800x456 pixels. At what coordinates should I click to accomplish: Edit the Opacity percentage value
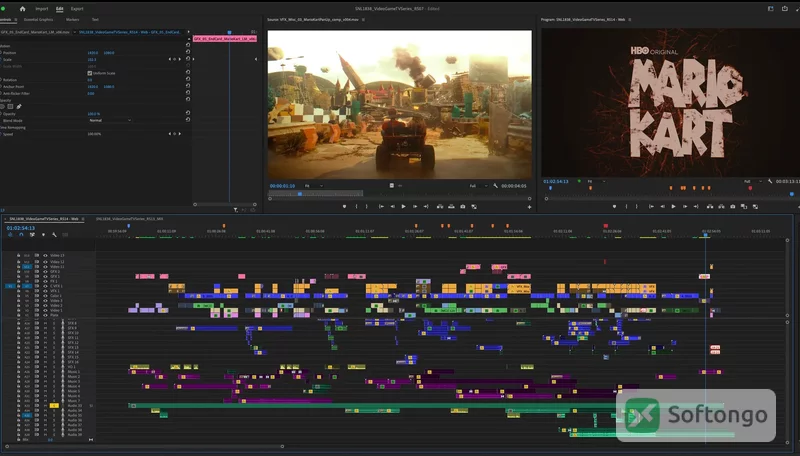pyautogui.click(x=94, y=114)
